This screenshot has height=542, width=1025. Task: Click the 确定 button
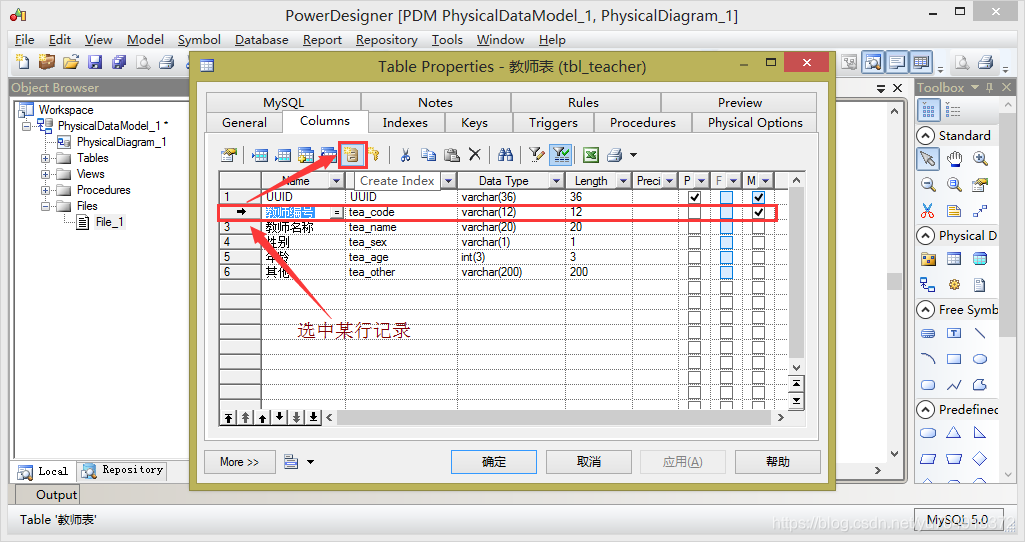click(x=494, y=462)
